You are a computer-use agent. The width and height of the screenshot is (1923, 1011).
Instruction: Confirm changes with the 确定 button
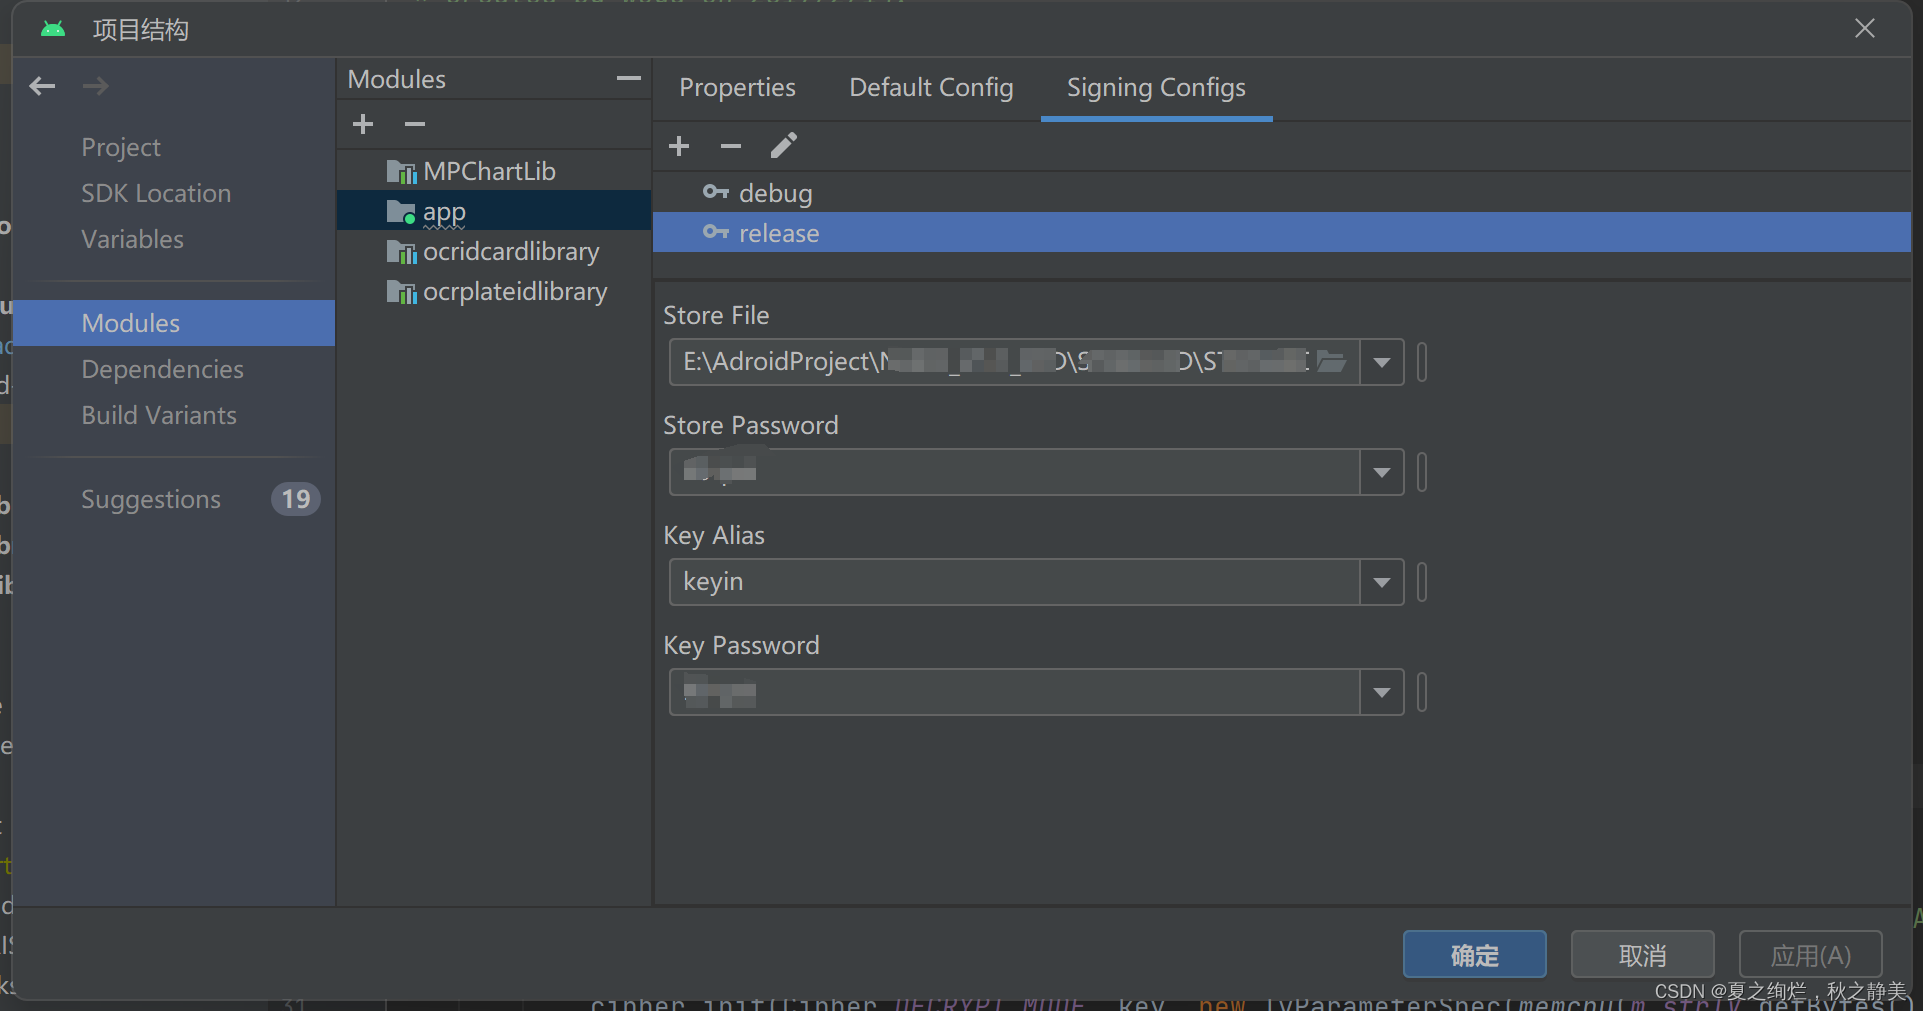(x=1474, y=954)
